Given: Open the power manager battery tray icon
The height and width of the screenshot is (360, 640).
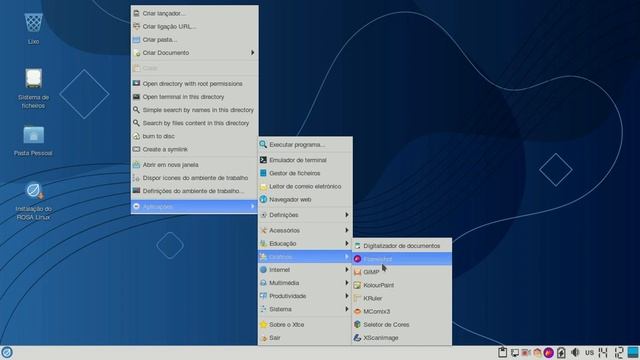Looking at the screenshot, I should 562,353.
